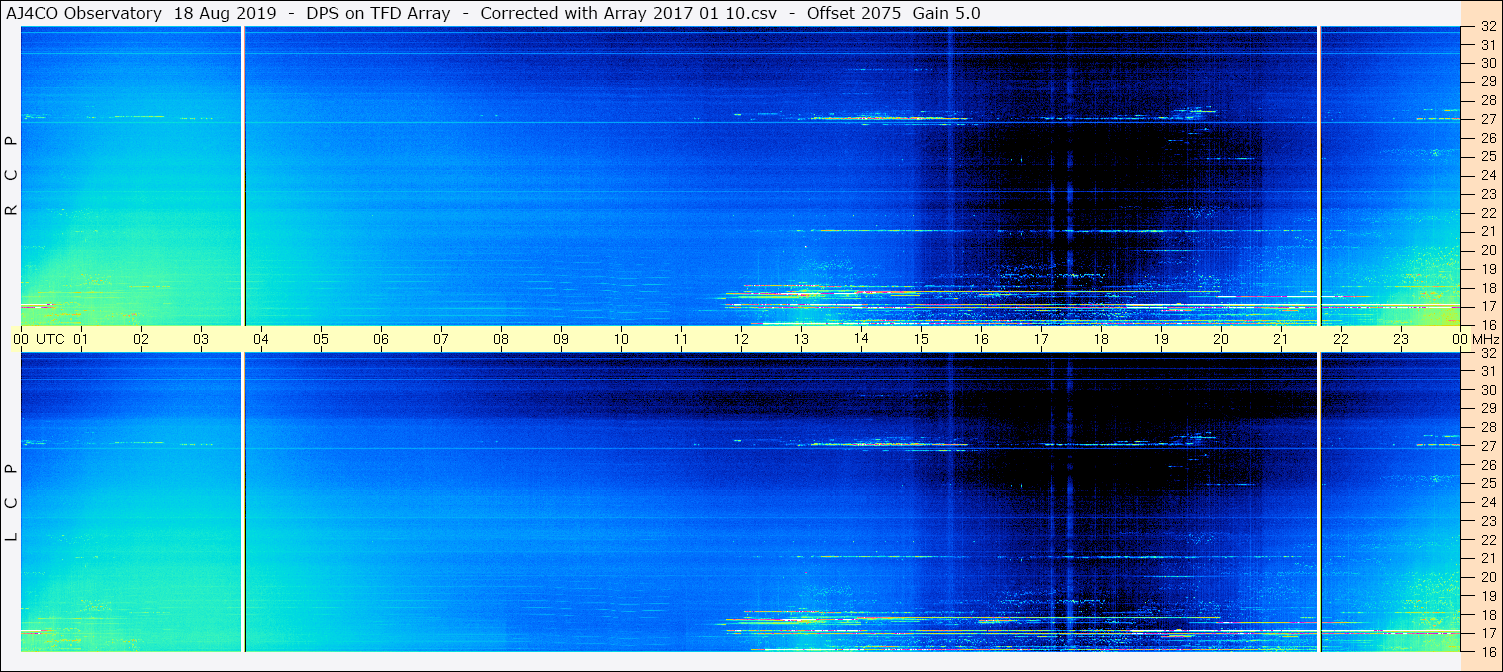Screen dimensions: 1503x672
Task: Click the '19' hour on time axis
Action: click(x=1161, y=339)
